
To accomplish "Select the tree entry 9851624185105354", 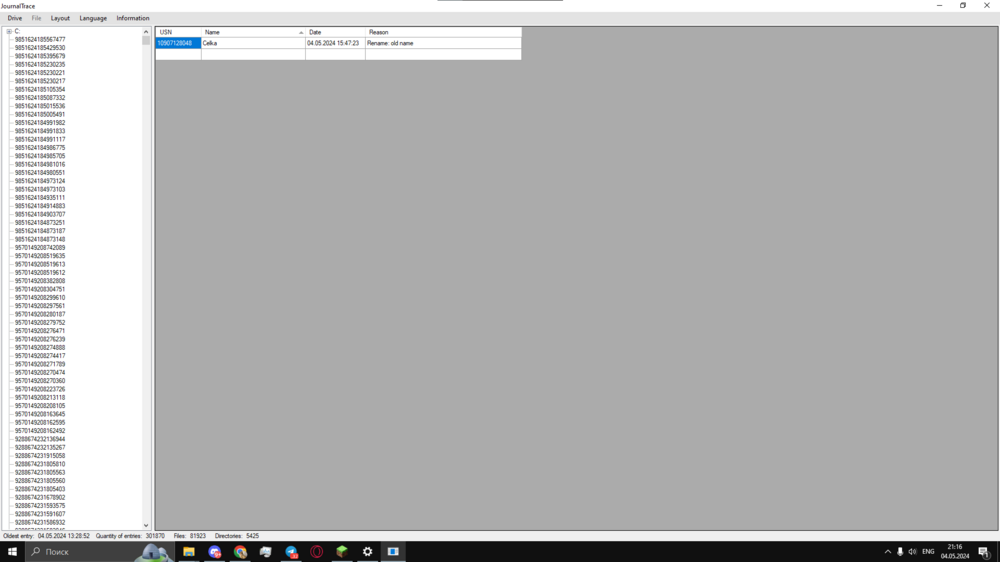I will [x=40, y=89].
